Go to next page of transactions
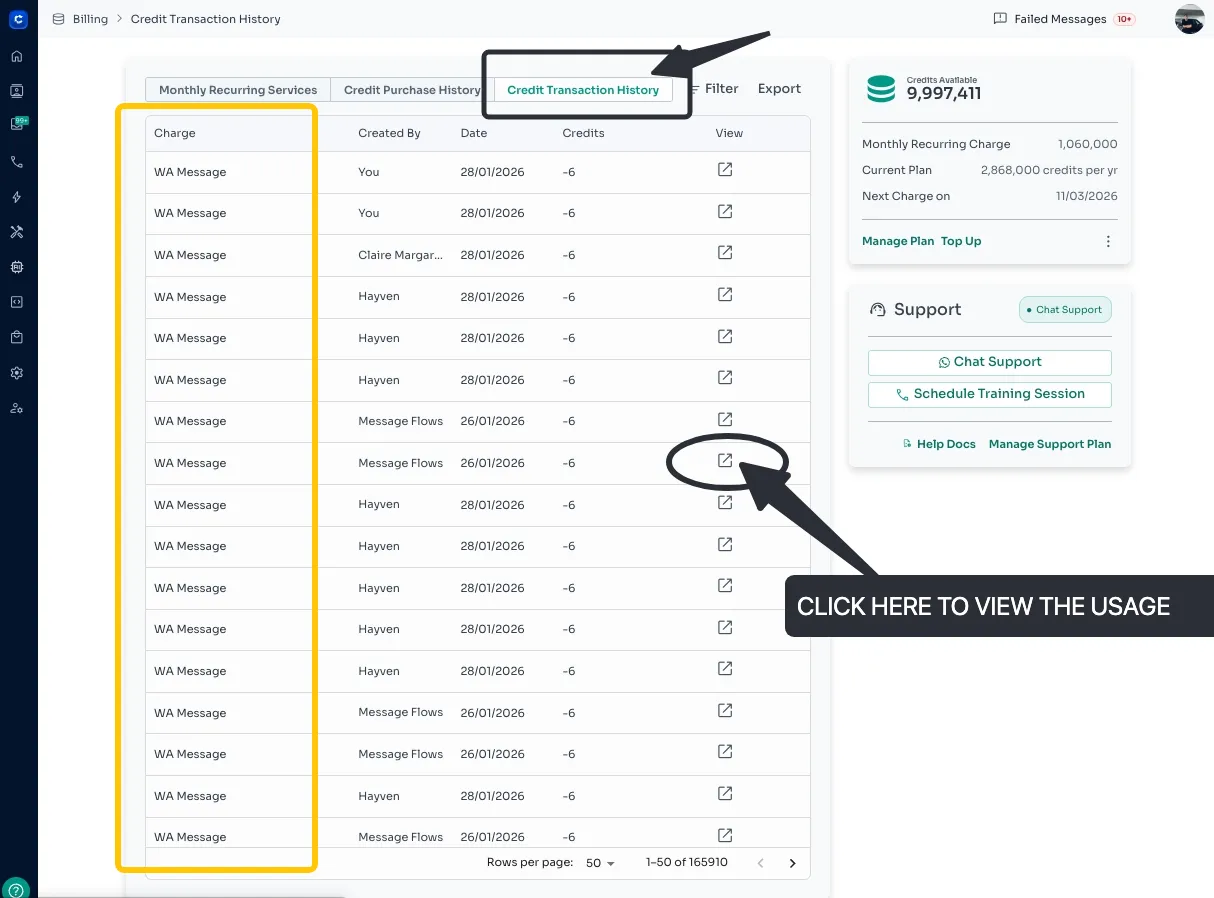The image size is (1214, 898). (793, 863)
